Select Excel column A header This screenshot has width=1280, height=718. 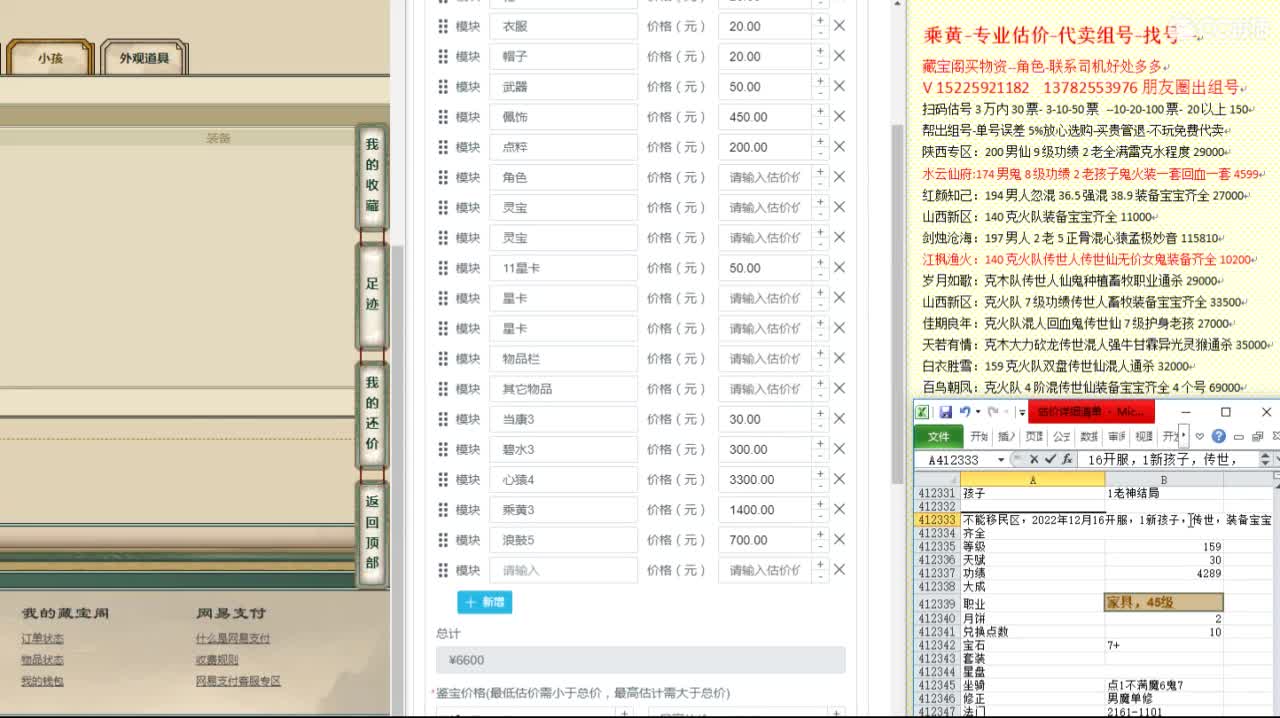coord(1032,480)
